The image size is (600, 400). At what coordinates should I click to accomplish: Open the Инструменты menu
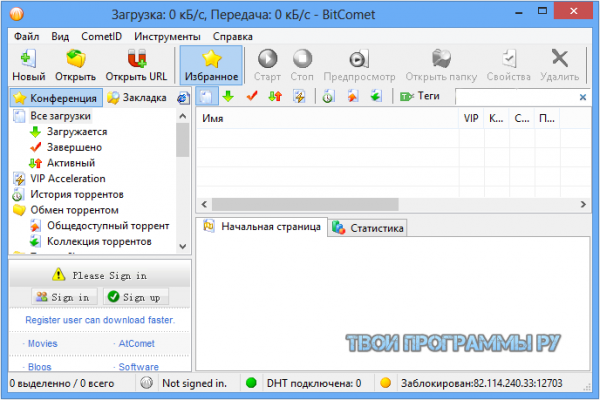click(x=167, y=37)
